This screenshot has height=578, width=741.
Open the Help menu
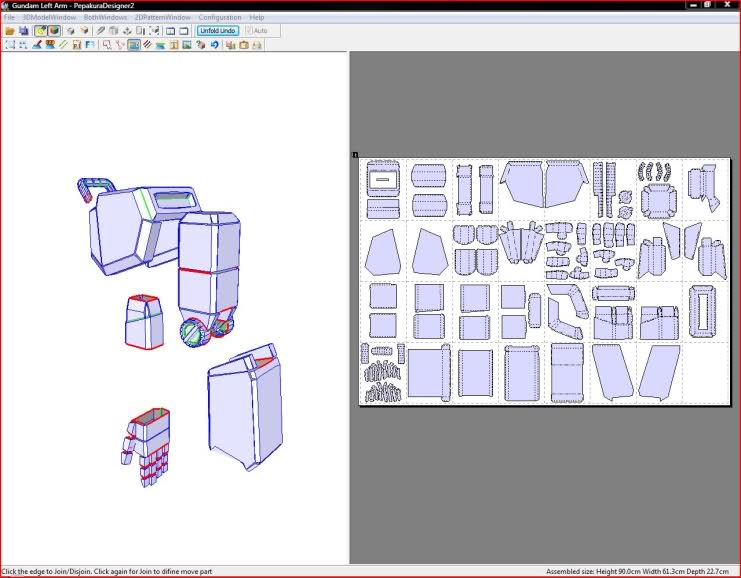[x=257, y=18]
